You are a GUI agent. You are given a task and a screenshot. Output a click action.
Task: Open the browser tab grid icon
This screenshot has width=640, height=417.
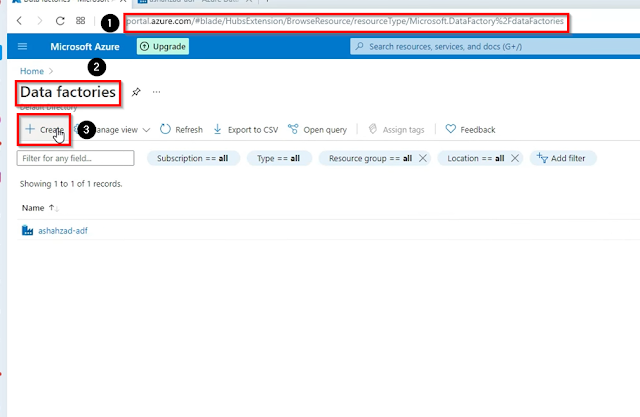tap(81, 20)
